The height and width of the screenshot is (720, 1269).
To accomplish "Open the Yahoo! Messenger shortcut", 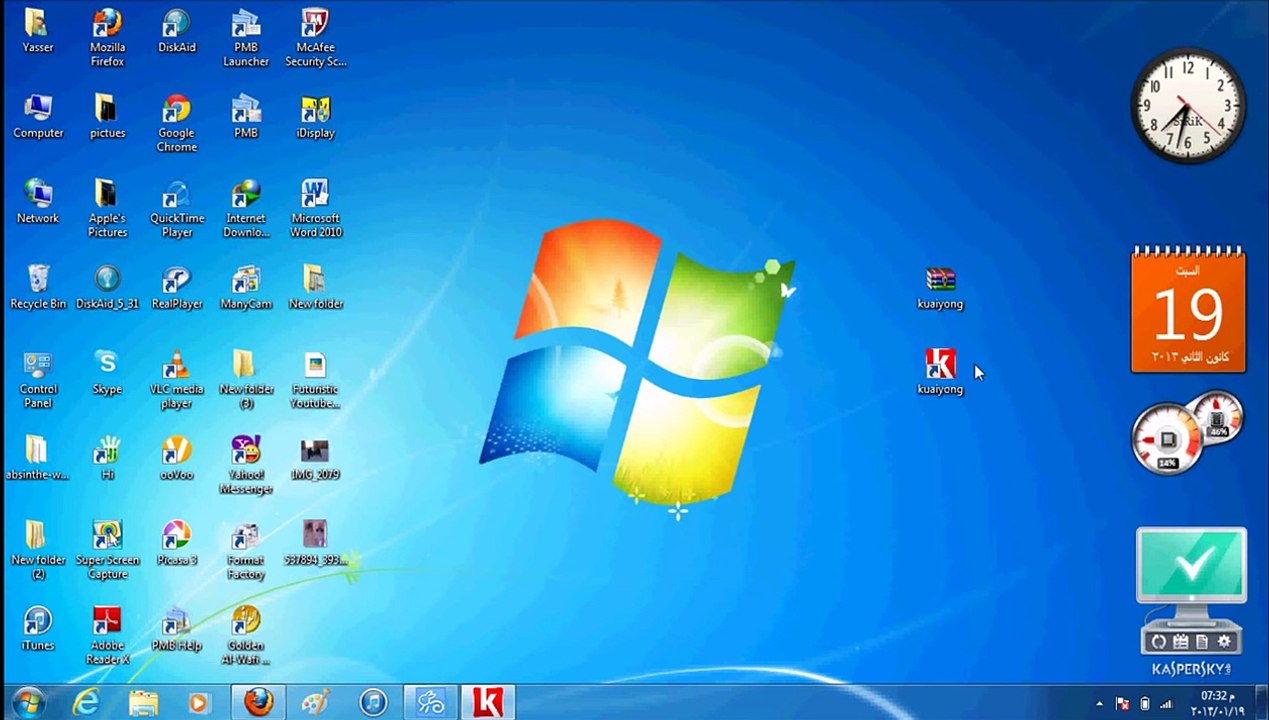I will coord(246,465).
